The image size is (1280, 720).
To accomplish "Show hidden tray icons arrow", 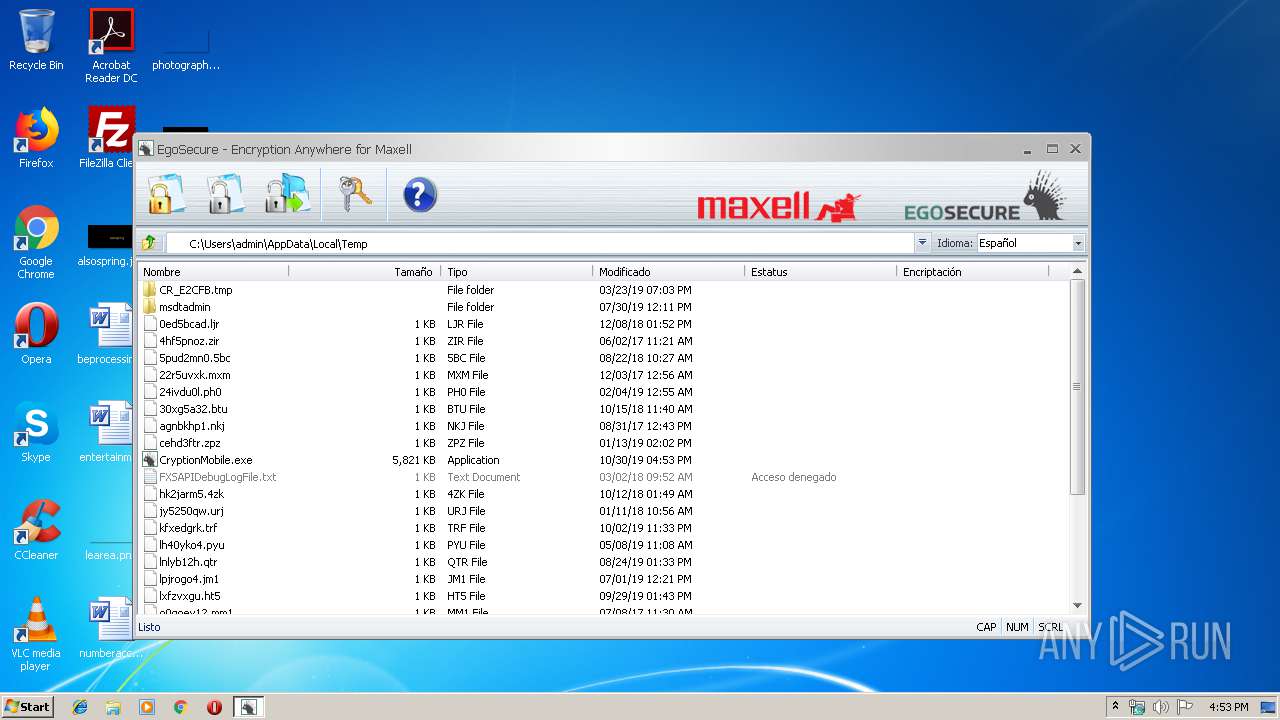I will pyautogui.click(x=1115, y=707).
